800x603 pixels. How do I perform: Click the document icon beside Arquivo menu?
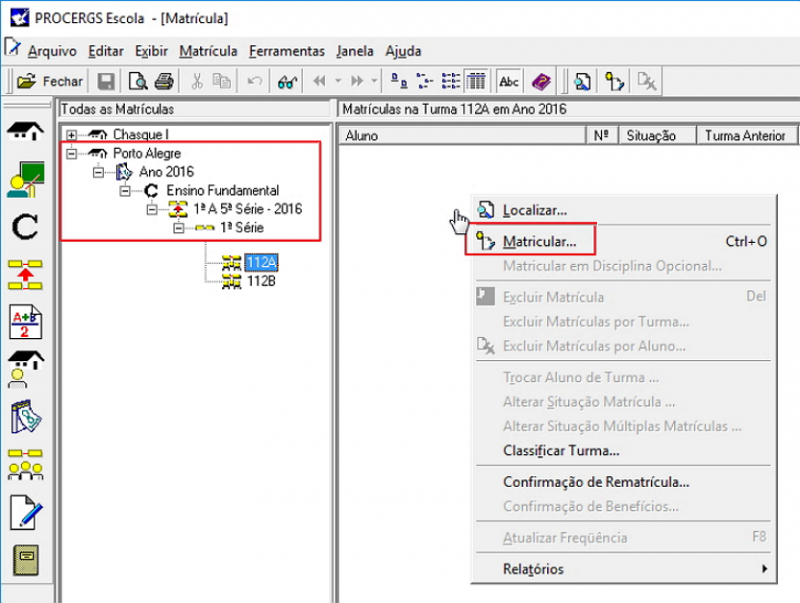(12, 48)
